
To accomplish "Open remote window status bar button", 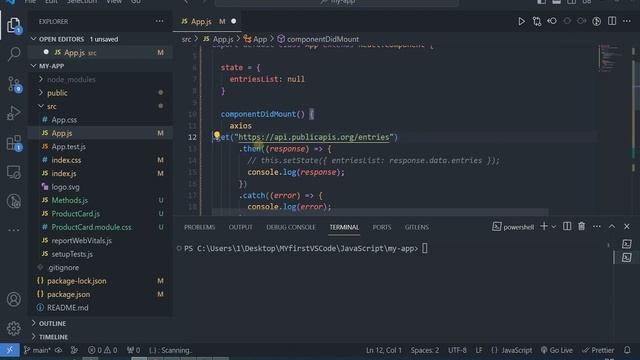I will [x=9, y=350].
